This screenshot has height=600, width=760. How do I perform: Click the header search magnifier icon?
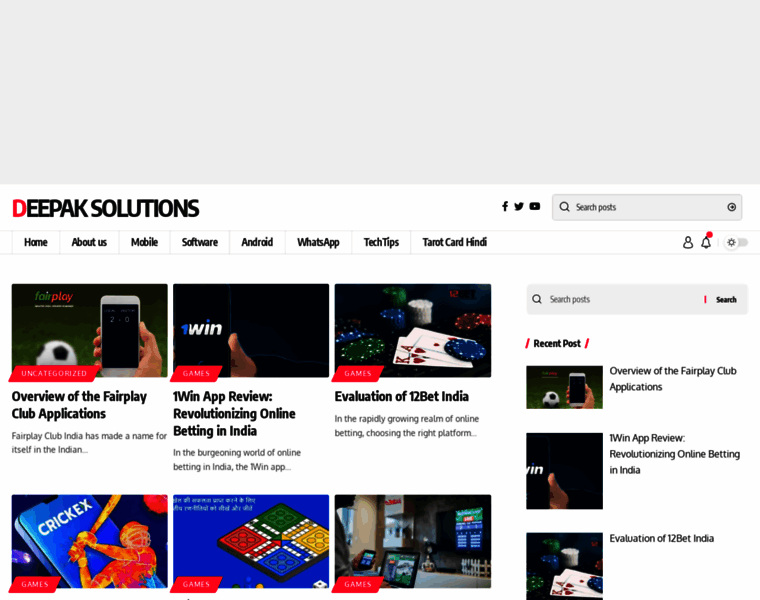pyautogui.click(x=564, y=207)
